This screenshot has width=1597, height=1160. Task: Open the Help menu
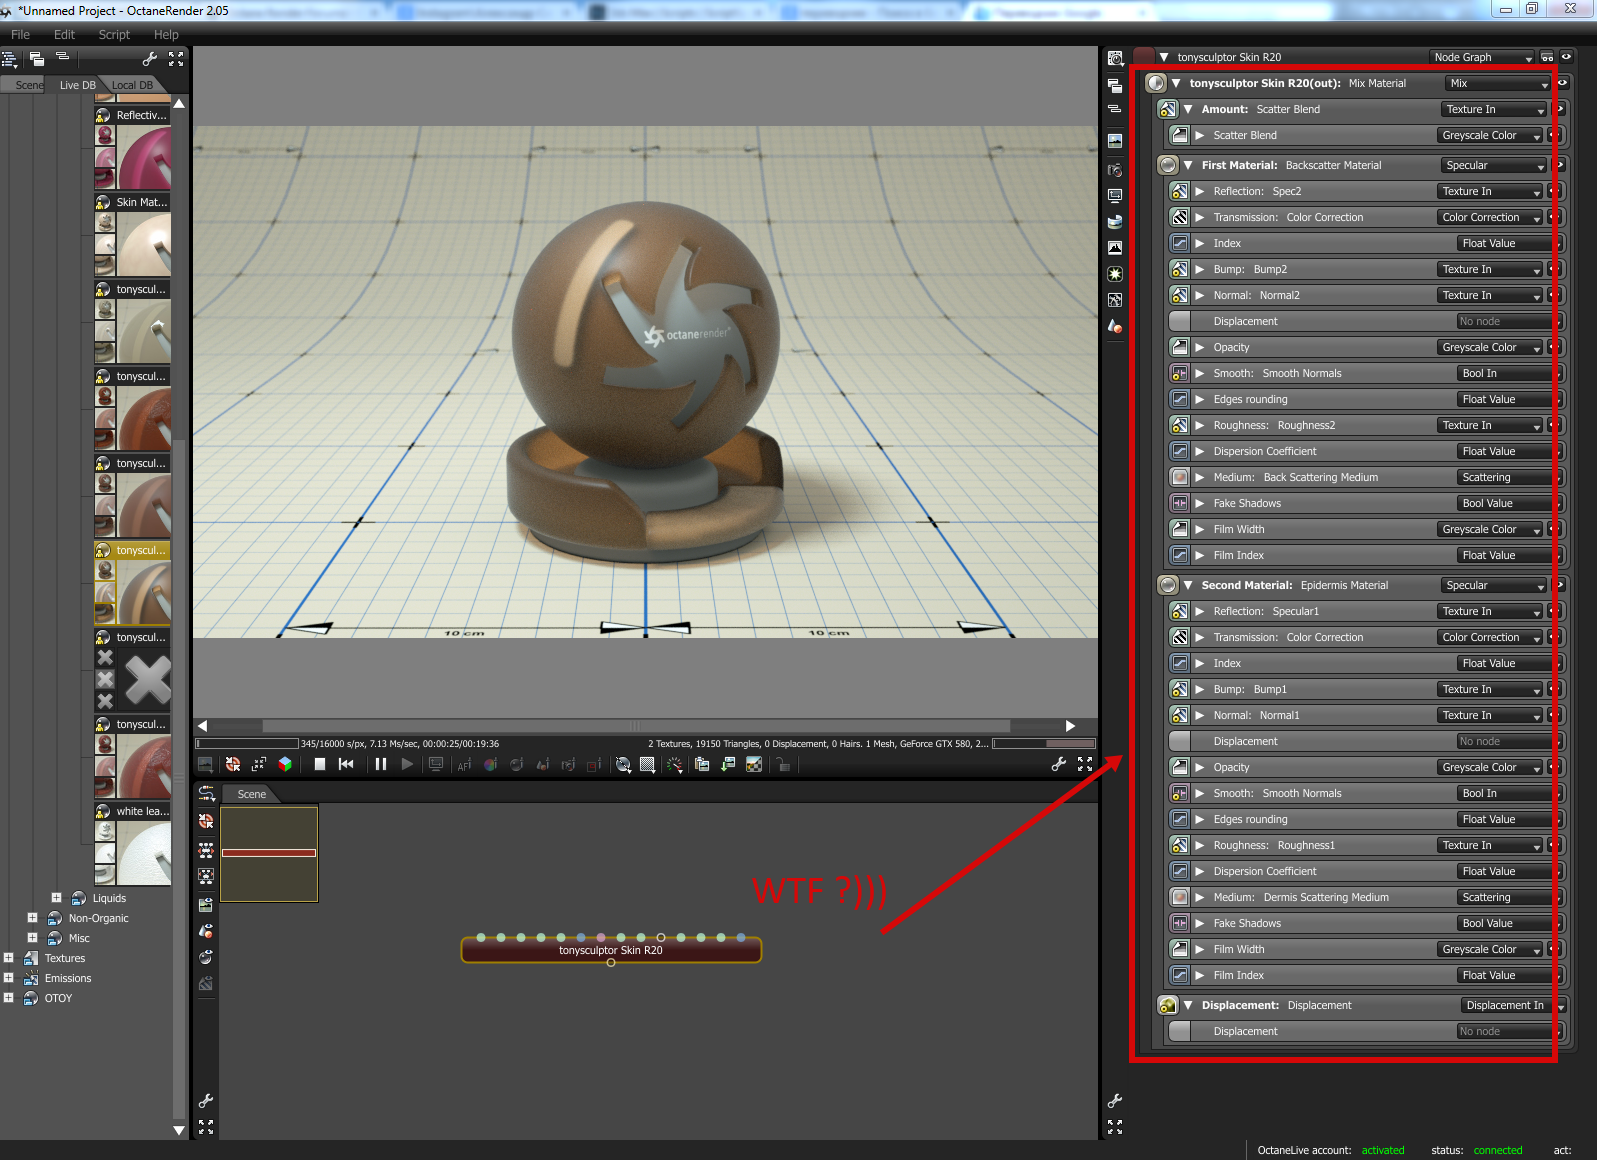[x=166, y=34]
